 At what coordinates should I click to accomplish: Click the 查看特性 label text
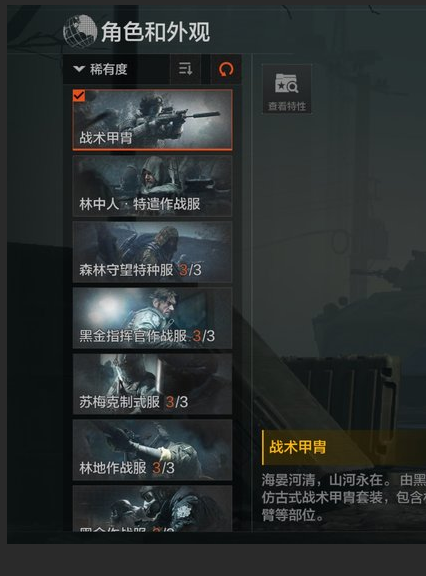(x=287, y=106)
